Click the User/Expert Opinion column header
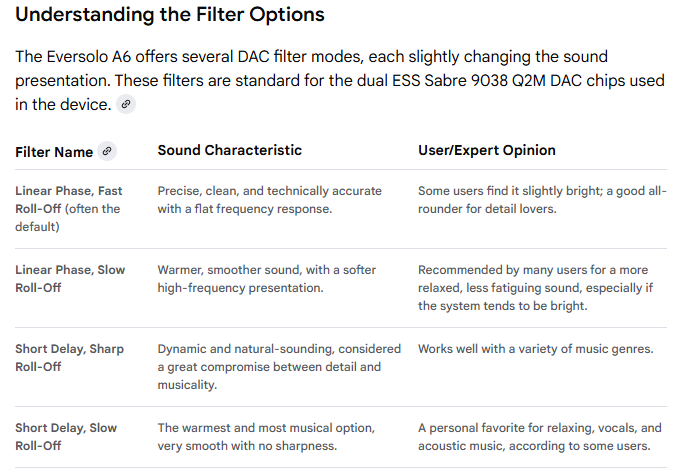The image size is (691, 474). (x=487, y=151)
